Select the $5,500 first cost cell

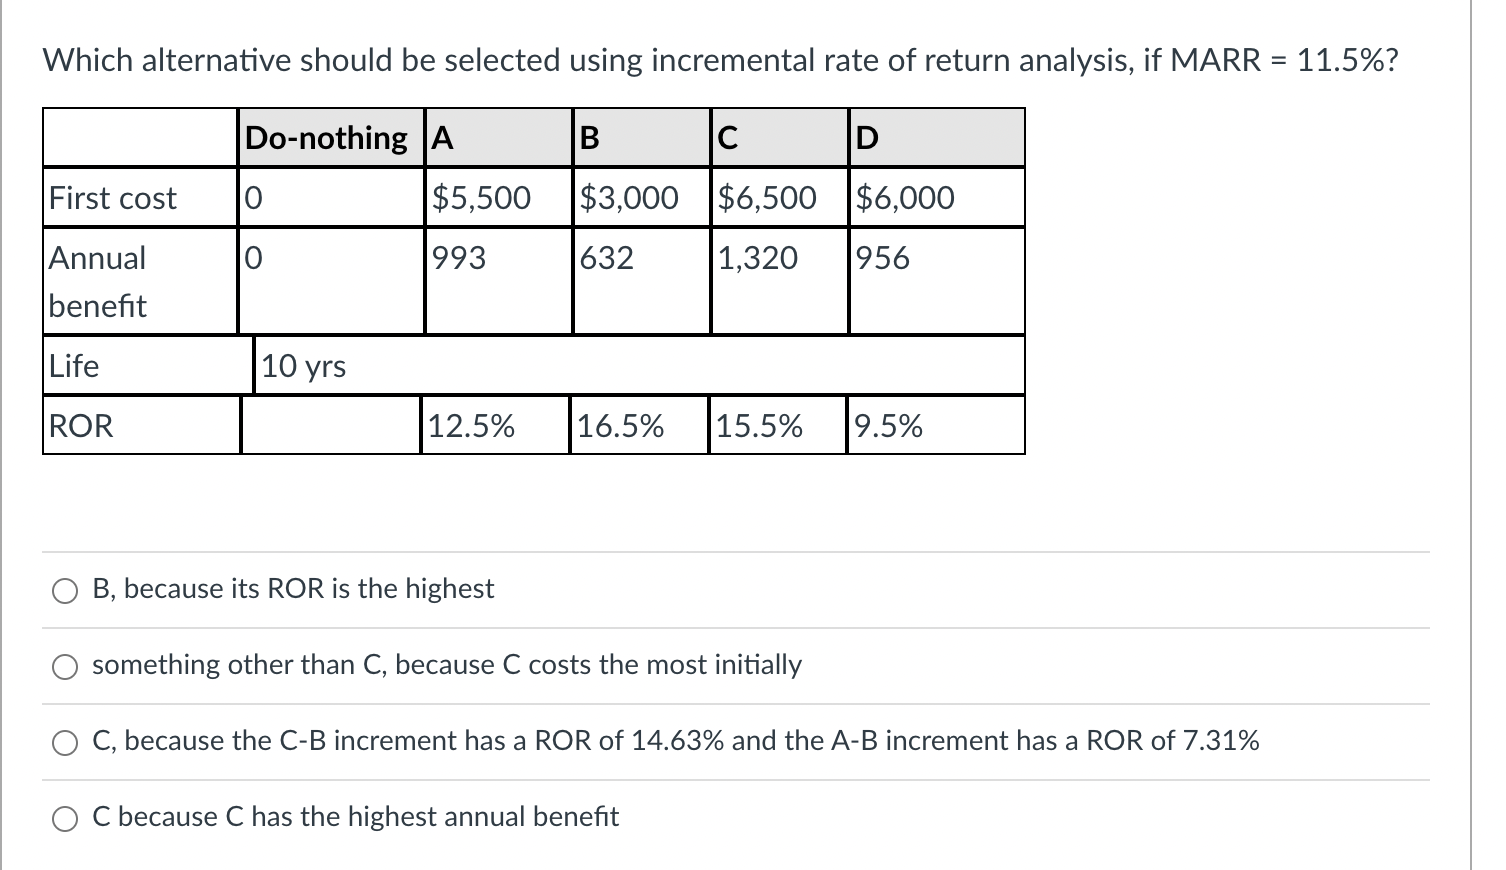[x=482, y=198]
